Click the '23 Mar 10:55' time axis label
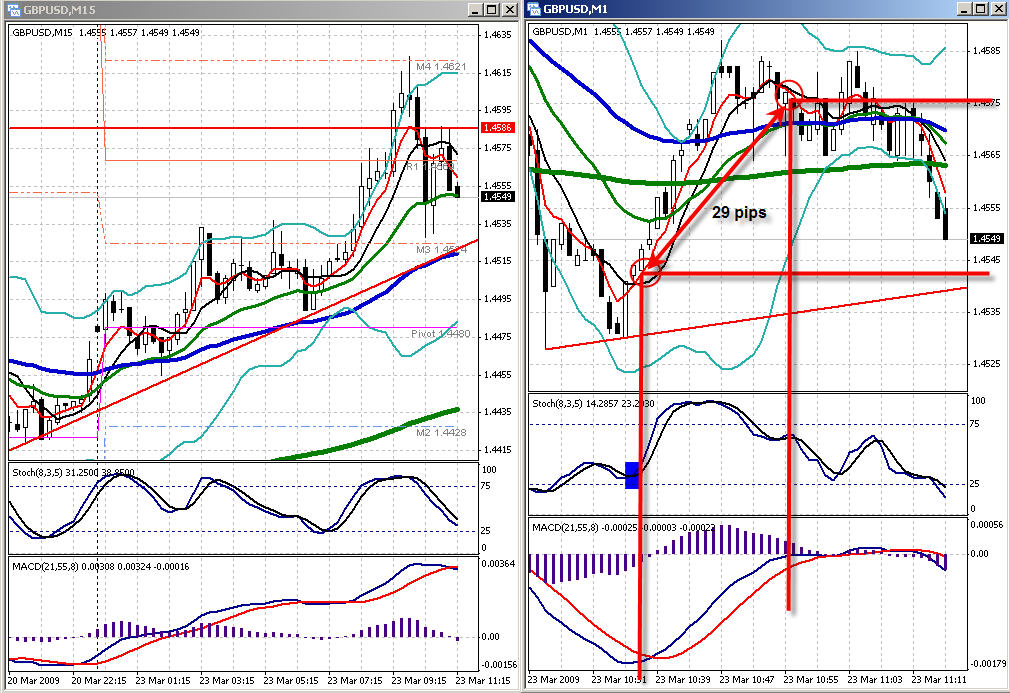The height and width of the screenshot is (693, 1010). pyautogui.click(x=812, y=679)
